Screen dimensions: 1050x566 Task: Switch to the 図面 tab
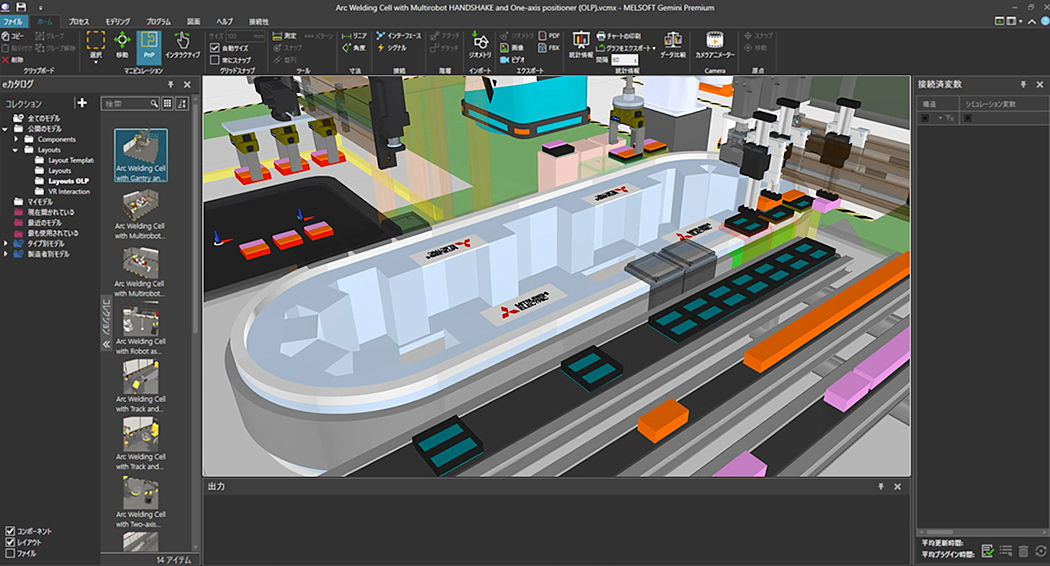pyautogui.click(x=194, y=21)
